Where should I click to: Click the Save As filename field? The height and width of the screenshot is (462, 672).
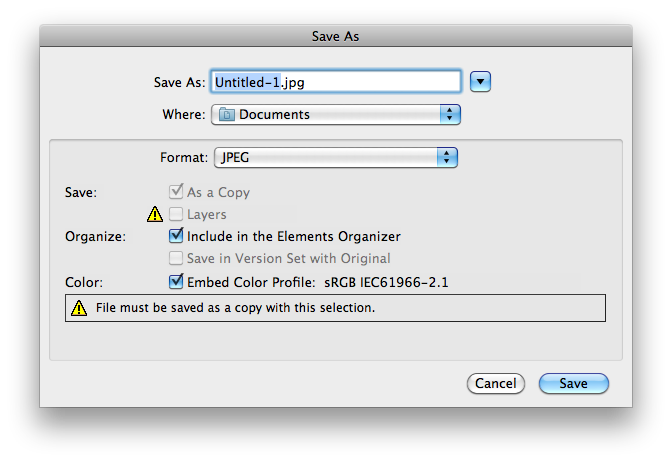point(335,81)
